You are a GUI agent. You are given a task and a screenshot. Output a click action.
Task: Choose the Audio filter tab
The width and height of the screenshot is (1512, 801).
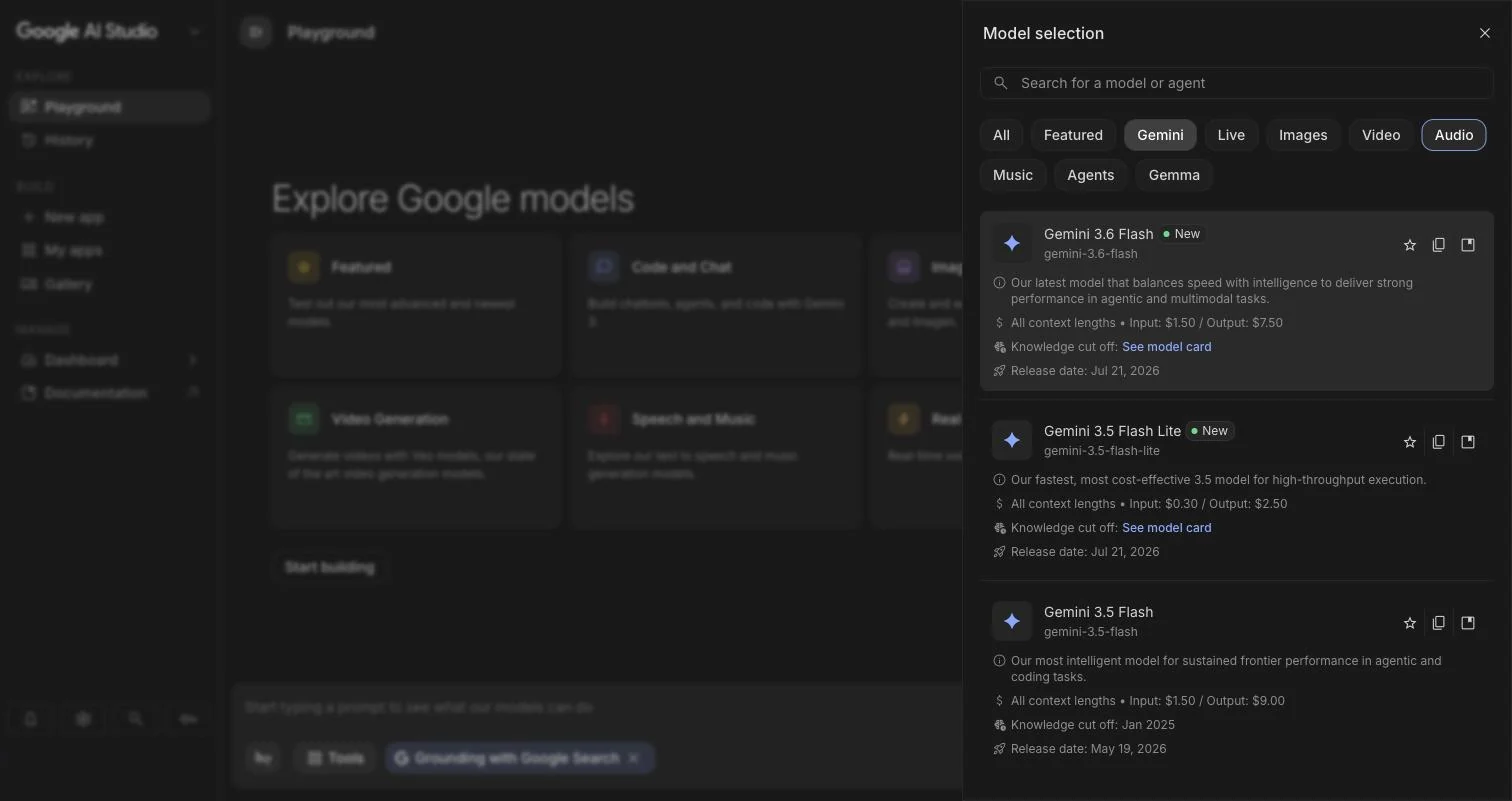point(1454,135)
